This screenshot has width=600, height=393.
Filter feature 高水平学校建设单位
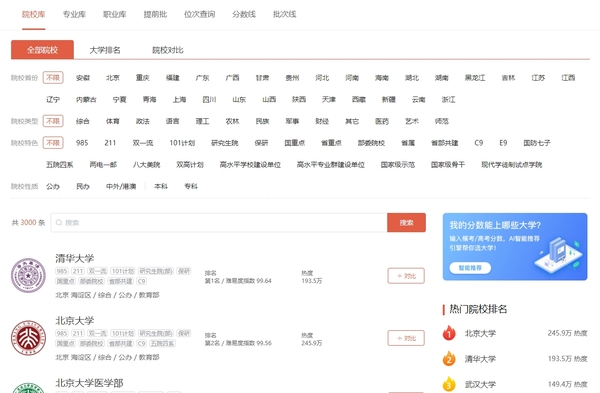250,165
